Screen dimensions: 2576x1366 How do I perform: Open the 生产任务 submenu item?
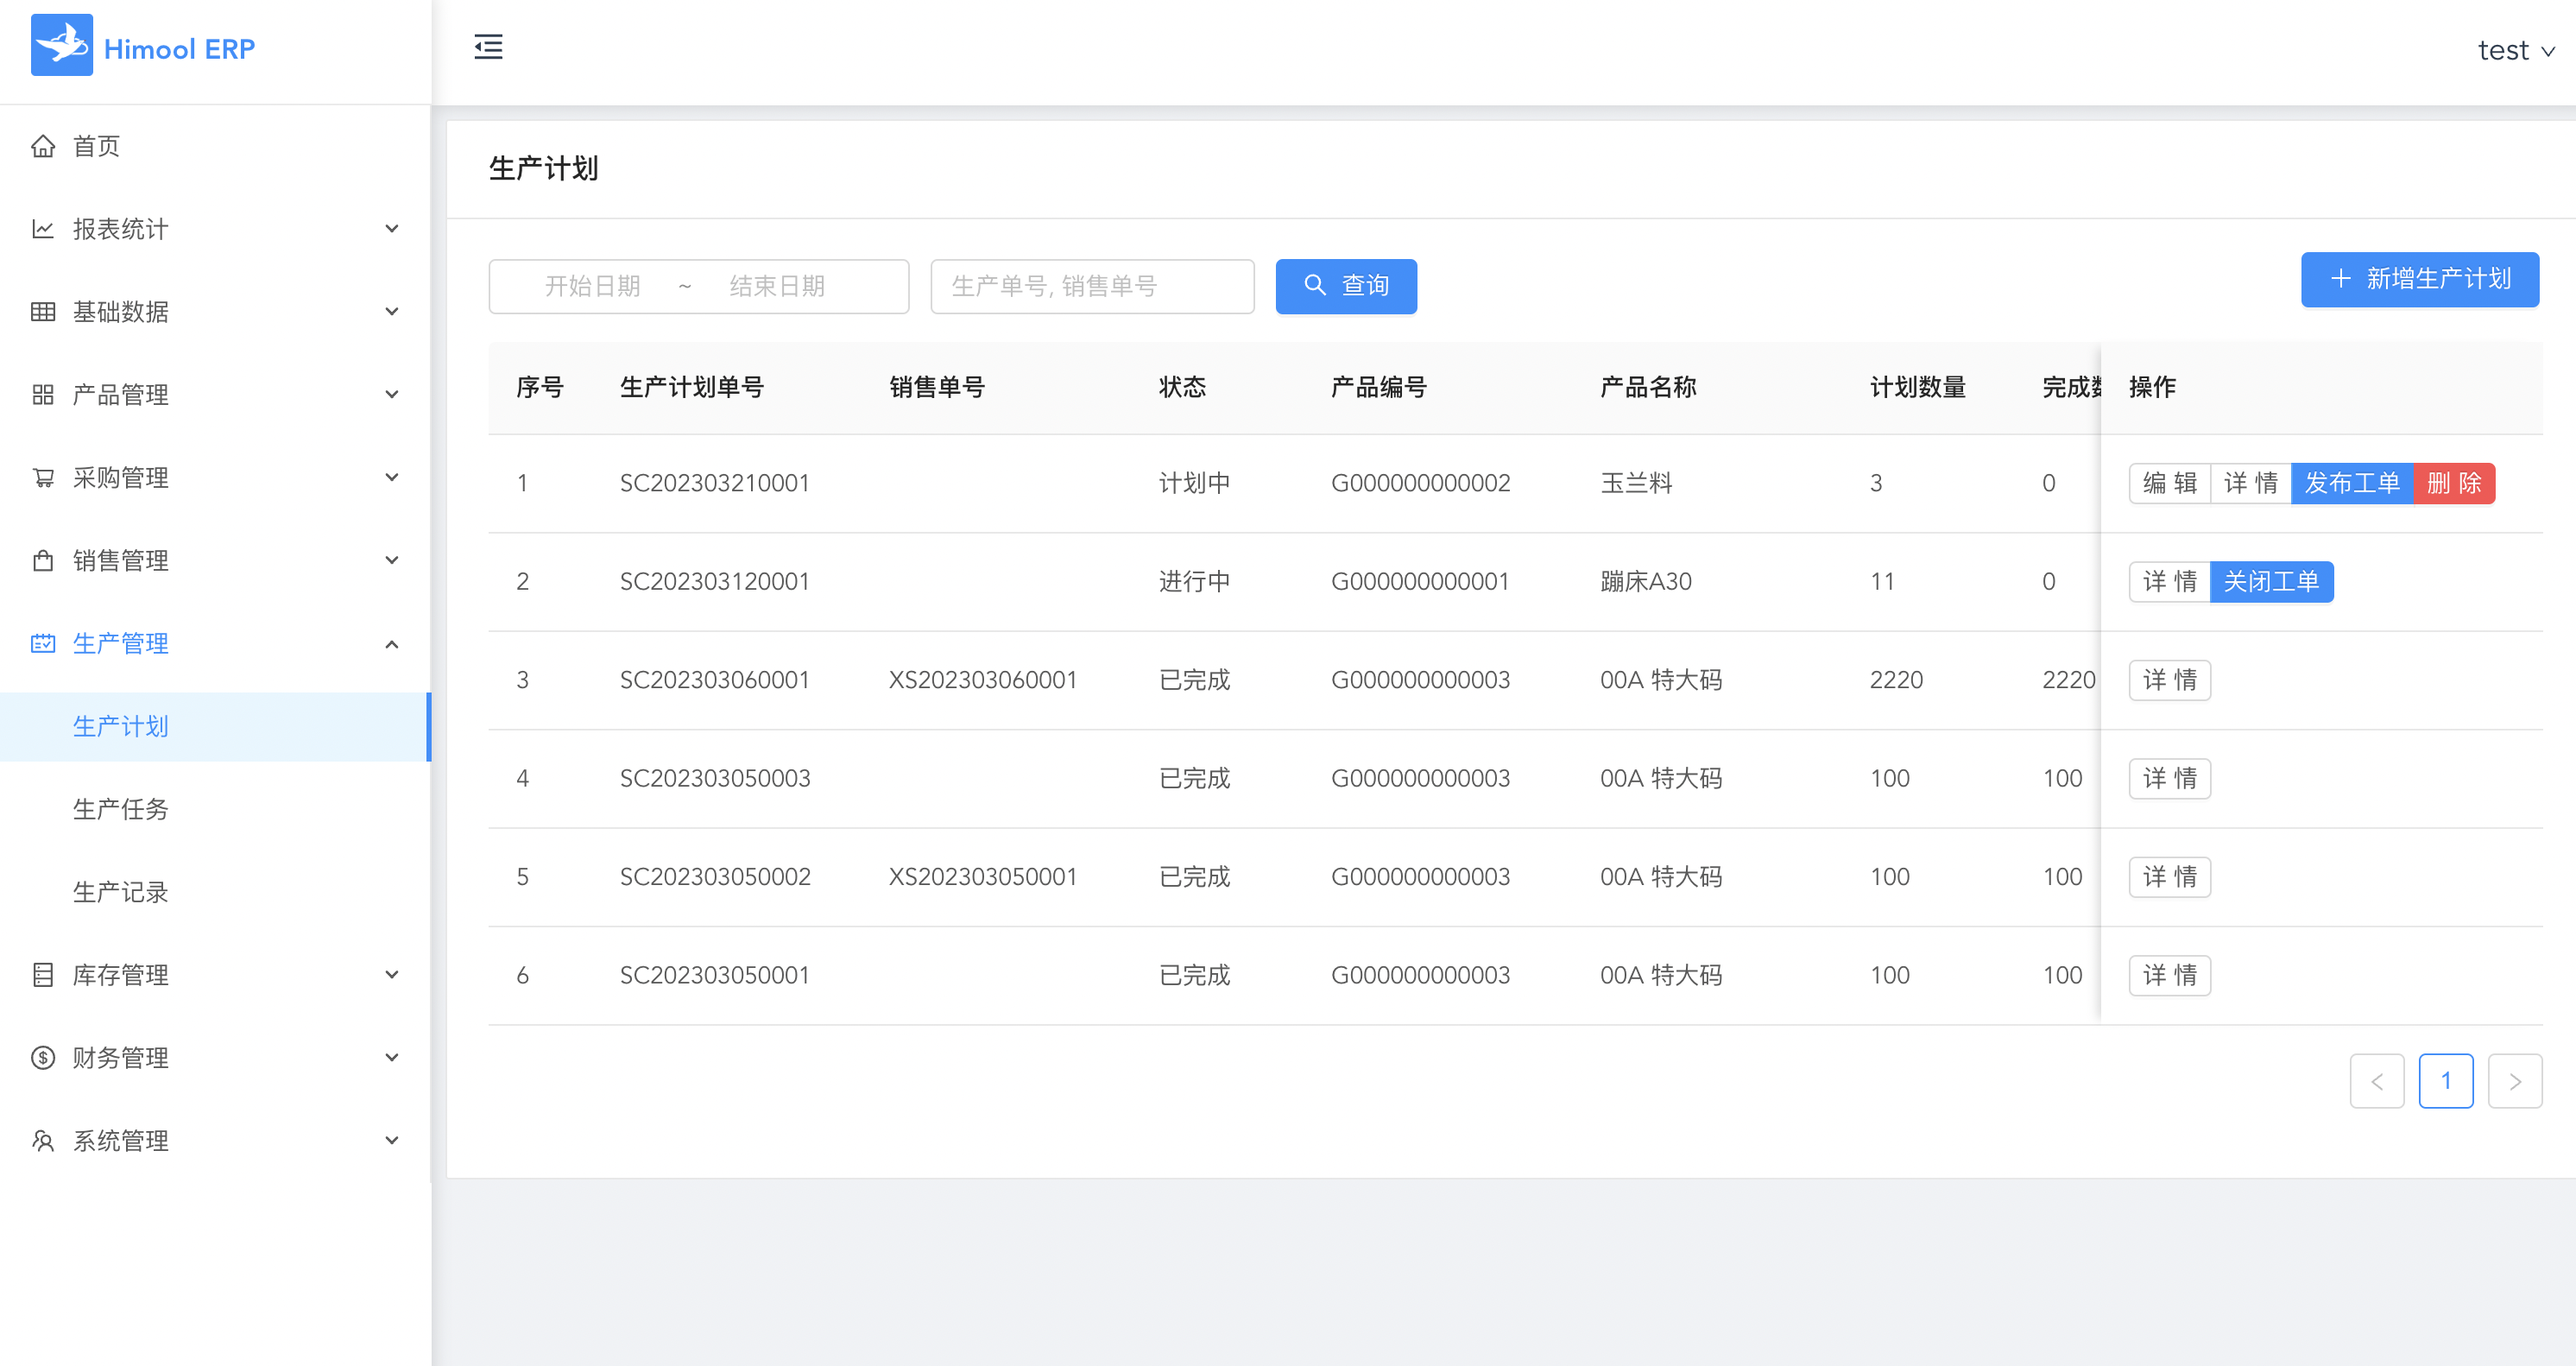(121, 809)
